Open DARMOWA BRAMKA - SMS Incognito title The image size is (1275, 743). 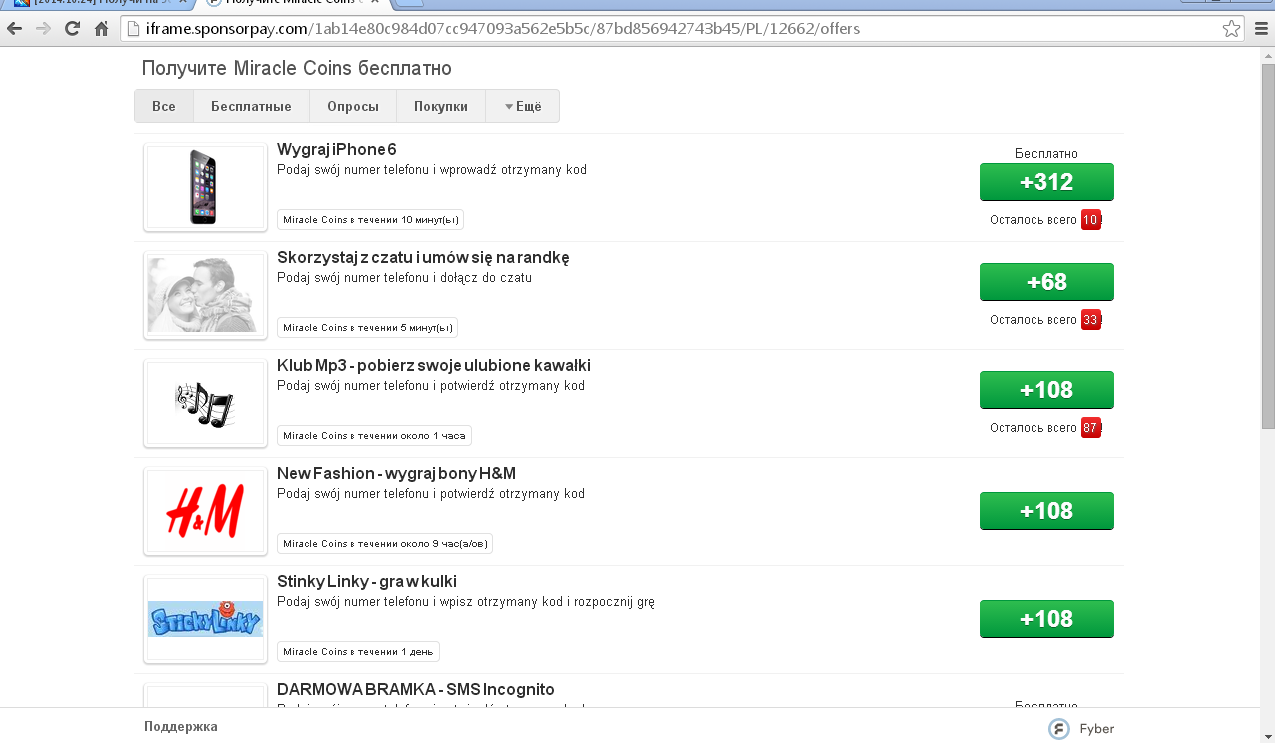[416, 690]
